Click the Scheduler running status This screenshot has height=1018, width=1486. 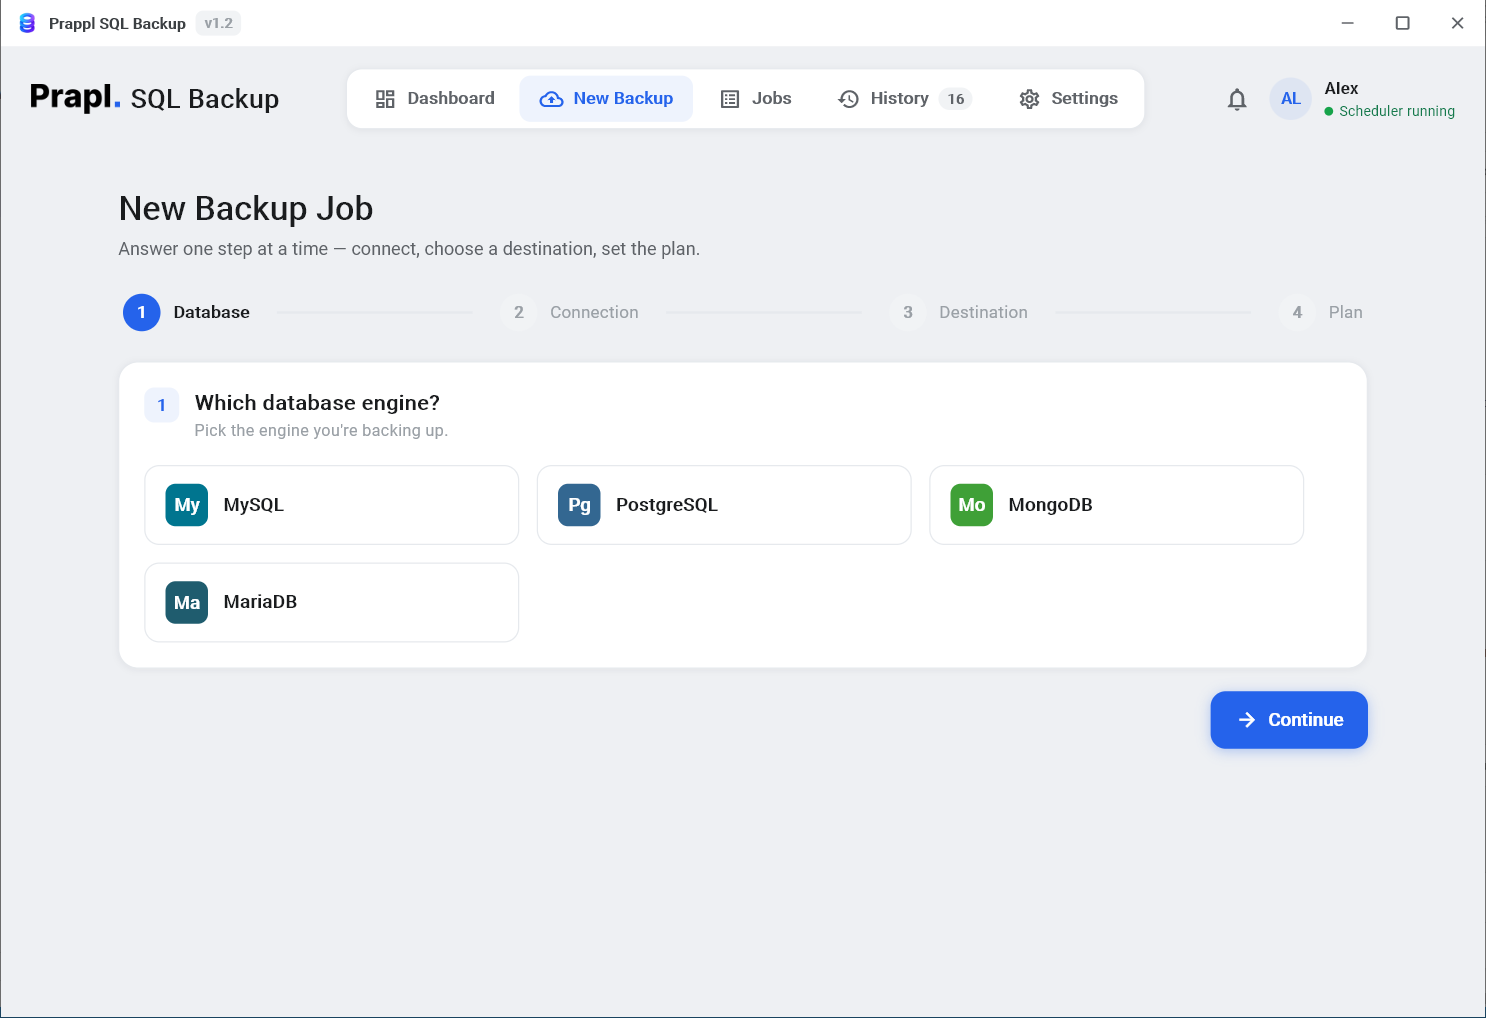tap(1390, 111)
